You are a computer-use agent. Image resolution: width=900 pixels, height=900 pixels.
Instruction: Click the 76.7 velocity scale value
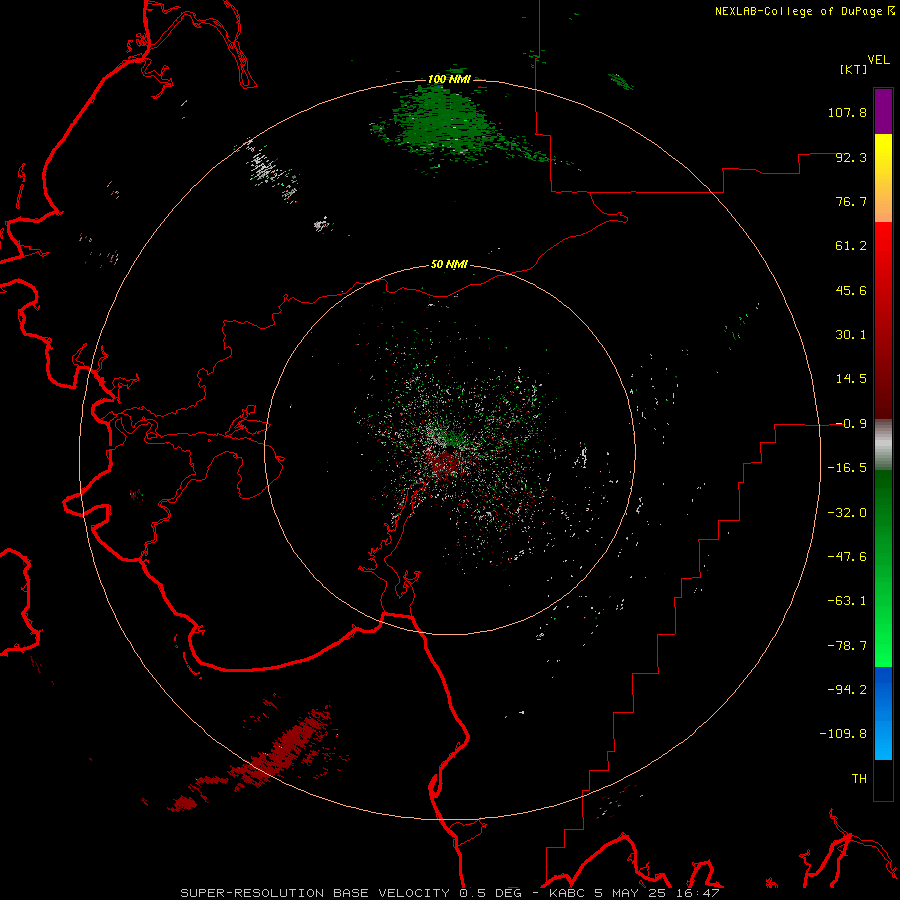851,201
